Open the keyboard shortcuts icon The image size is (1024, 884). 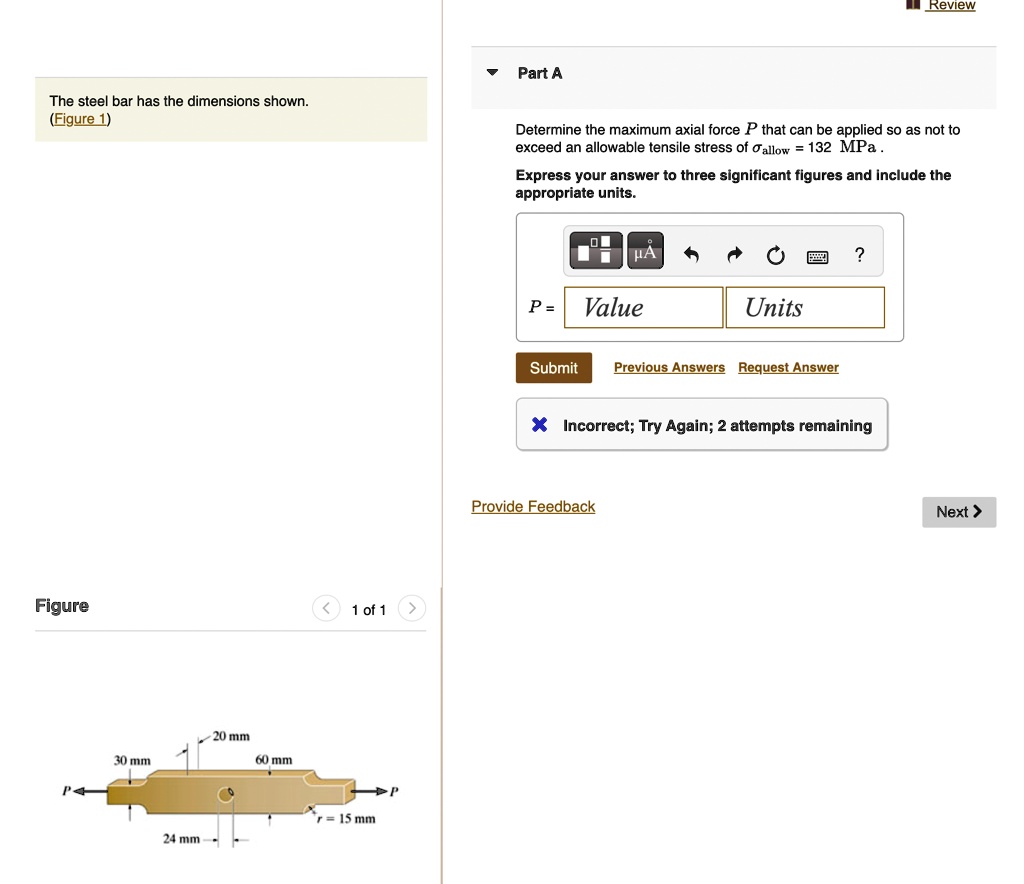coord(817,256)
